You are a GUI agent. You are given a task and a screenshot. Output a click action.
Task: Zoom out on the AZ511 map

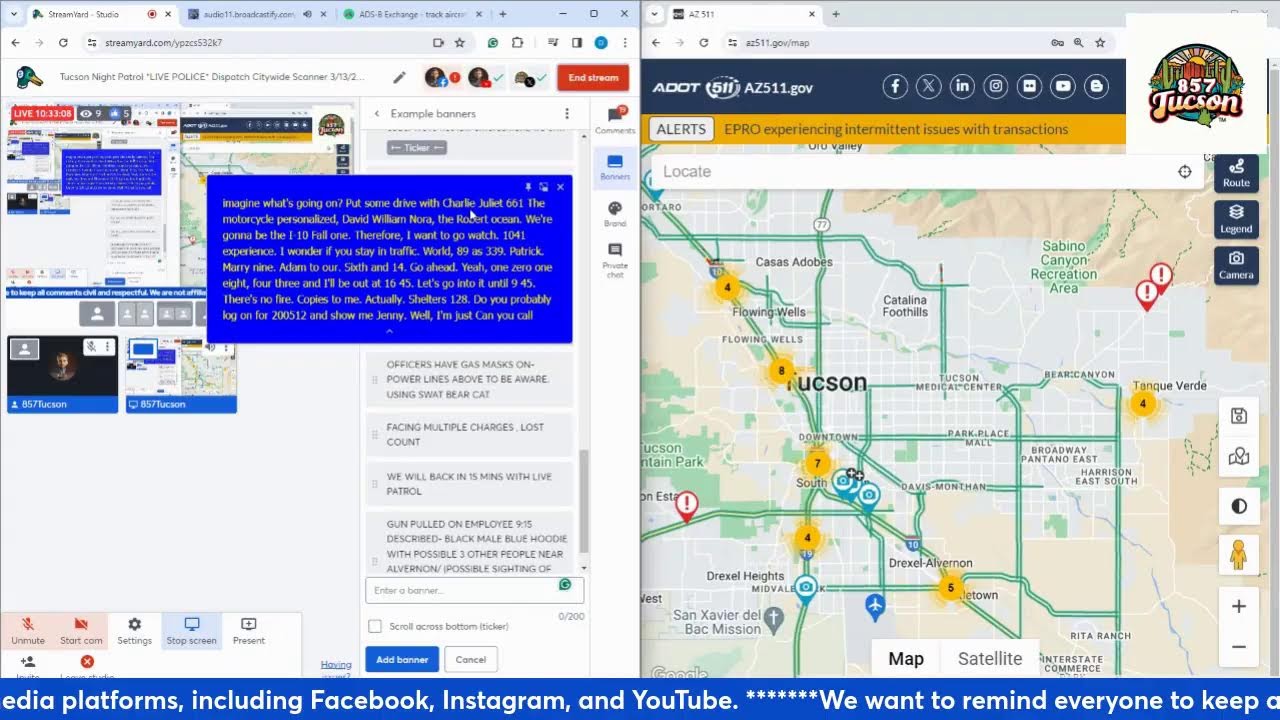[x=1239, y=647]
